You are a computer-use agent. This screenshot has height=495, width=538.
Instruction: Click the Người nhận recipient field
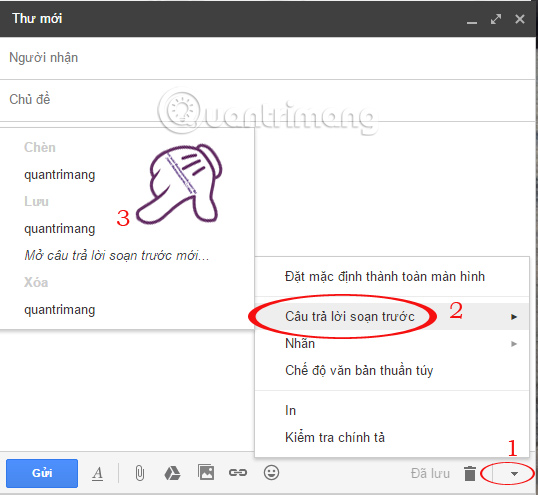268,58
